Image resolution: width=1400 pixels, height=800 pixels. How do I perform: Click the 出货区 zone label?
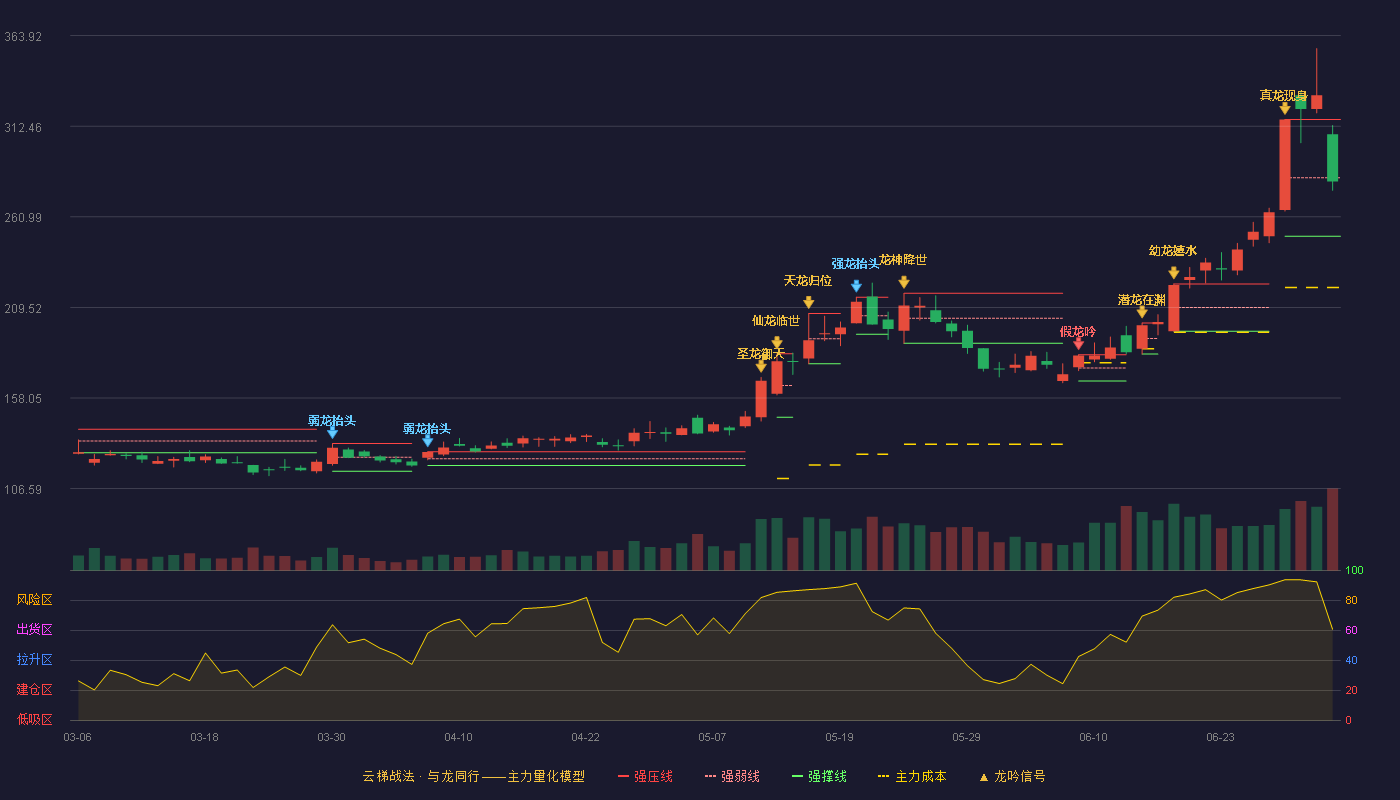(35, 630)
